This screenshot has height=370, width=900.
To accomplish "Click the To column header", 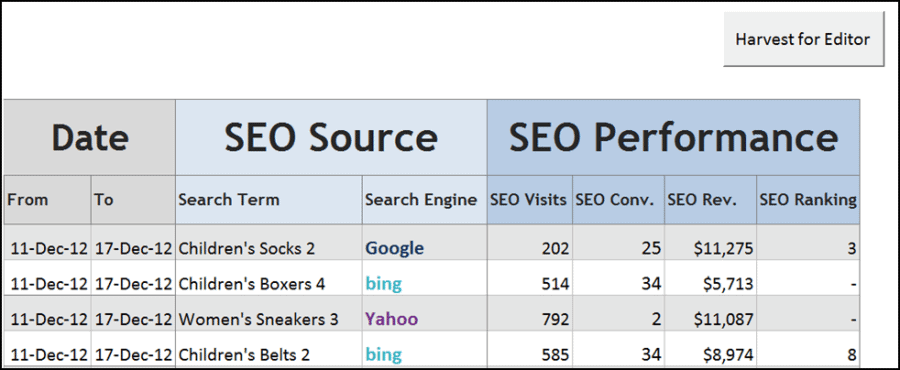I will tap(133, 200).
